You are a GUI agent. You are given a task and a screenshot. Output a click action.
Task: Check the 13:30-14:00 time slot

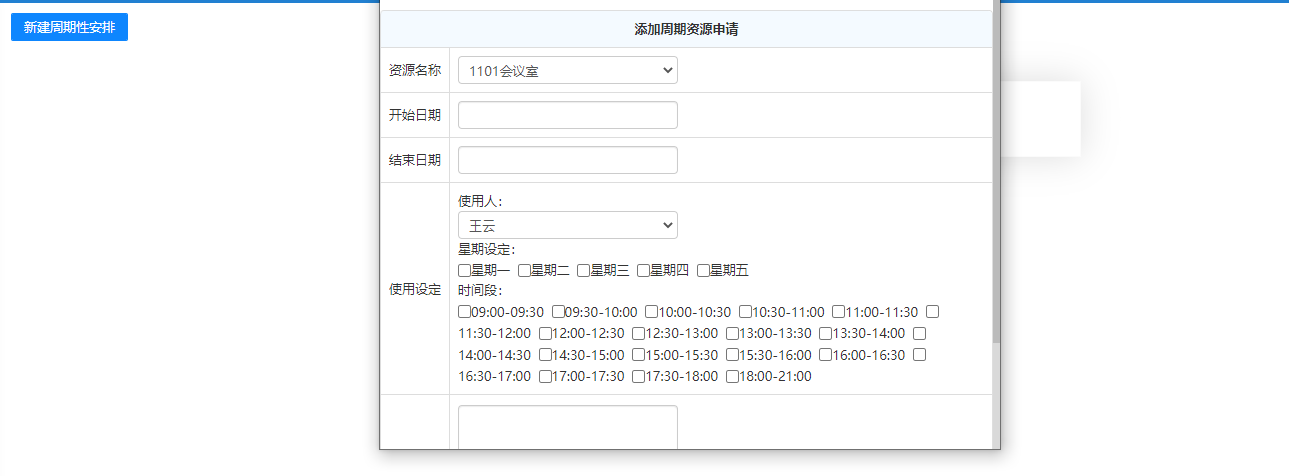pos(826,333)
